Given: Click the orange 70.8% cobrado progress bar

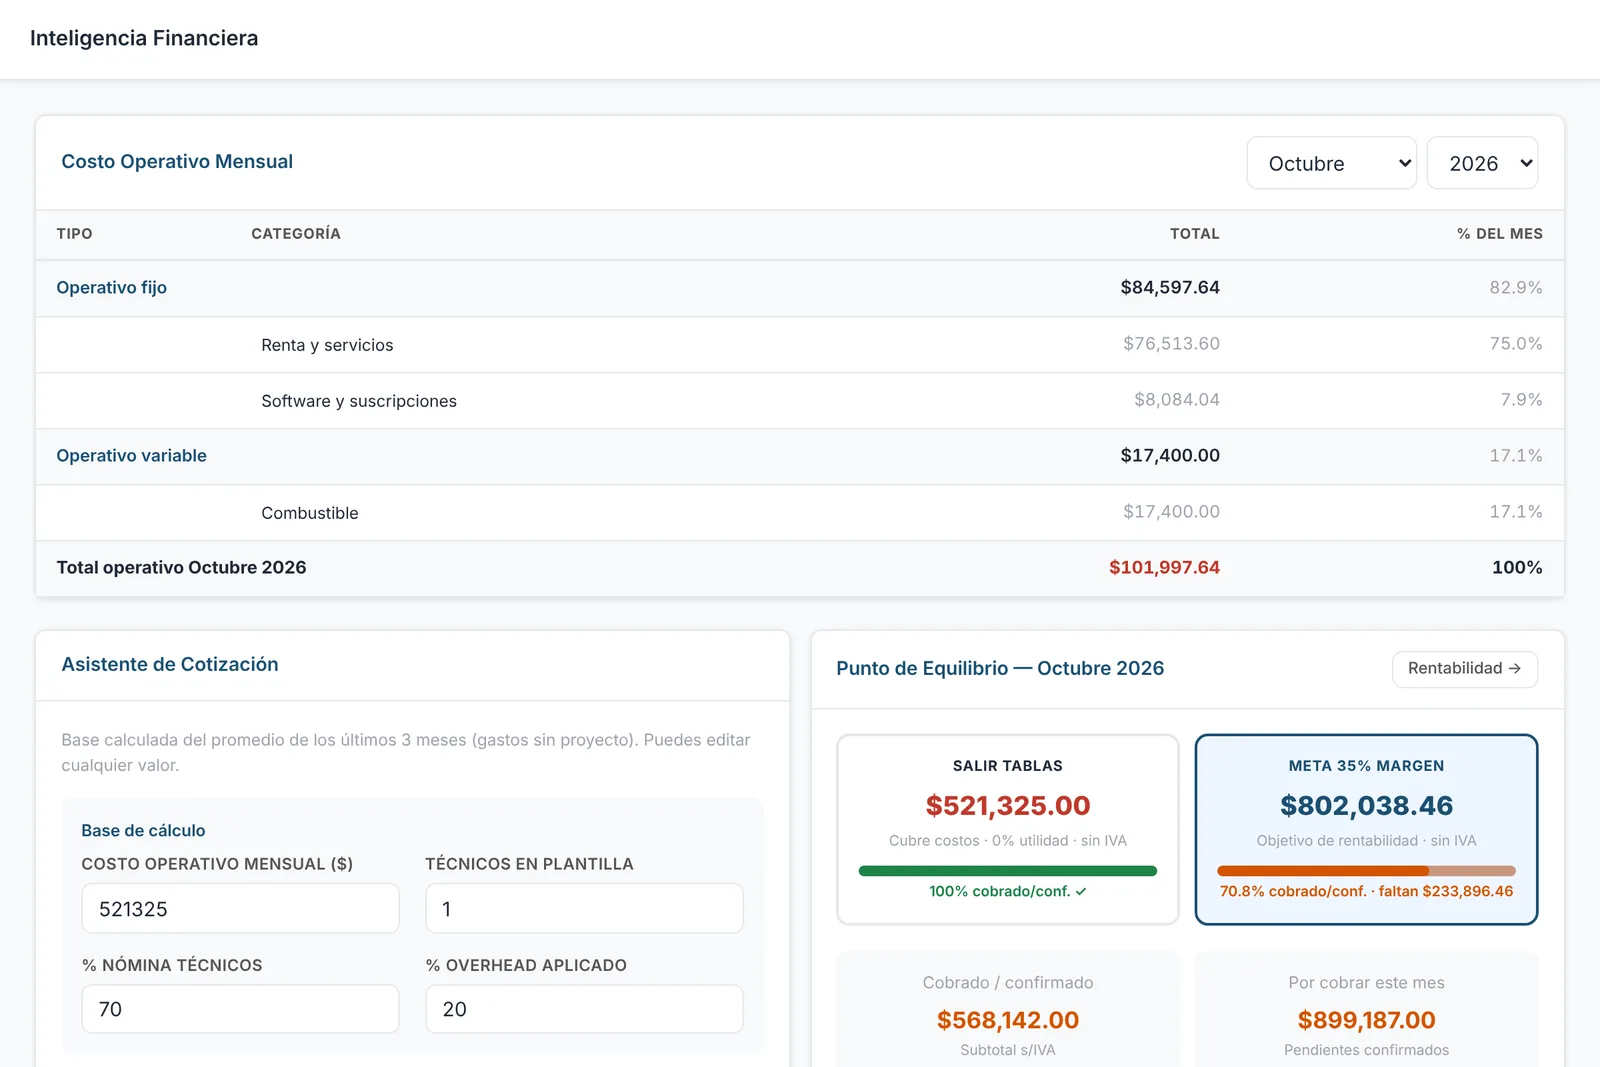Looking at the screenshot, I should click(x=1366, y=871).
